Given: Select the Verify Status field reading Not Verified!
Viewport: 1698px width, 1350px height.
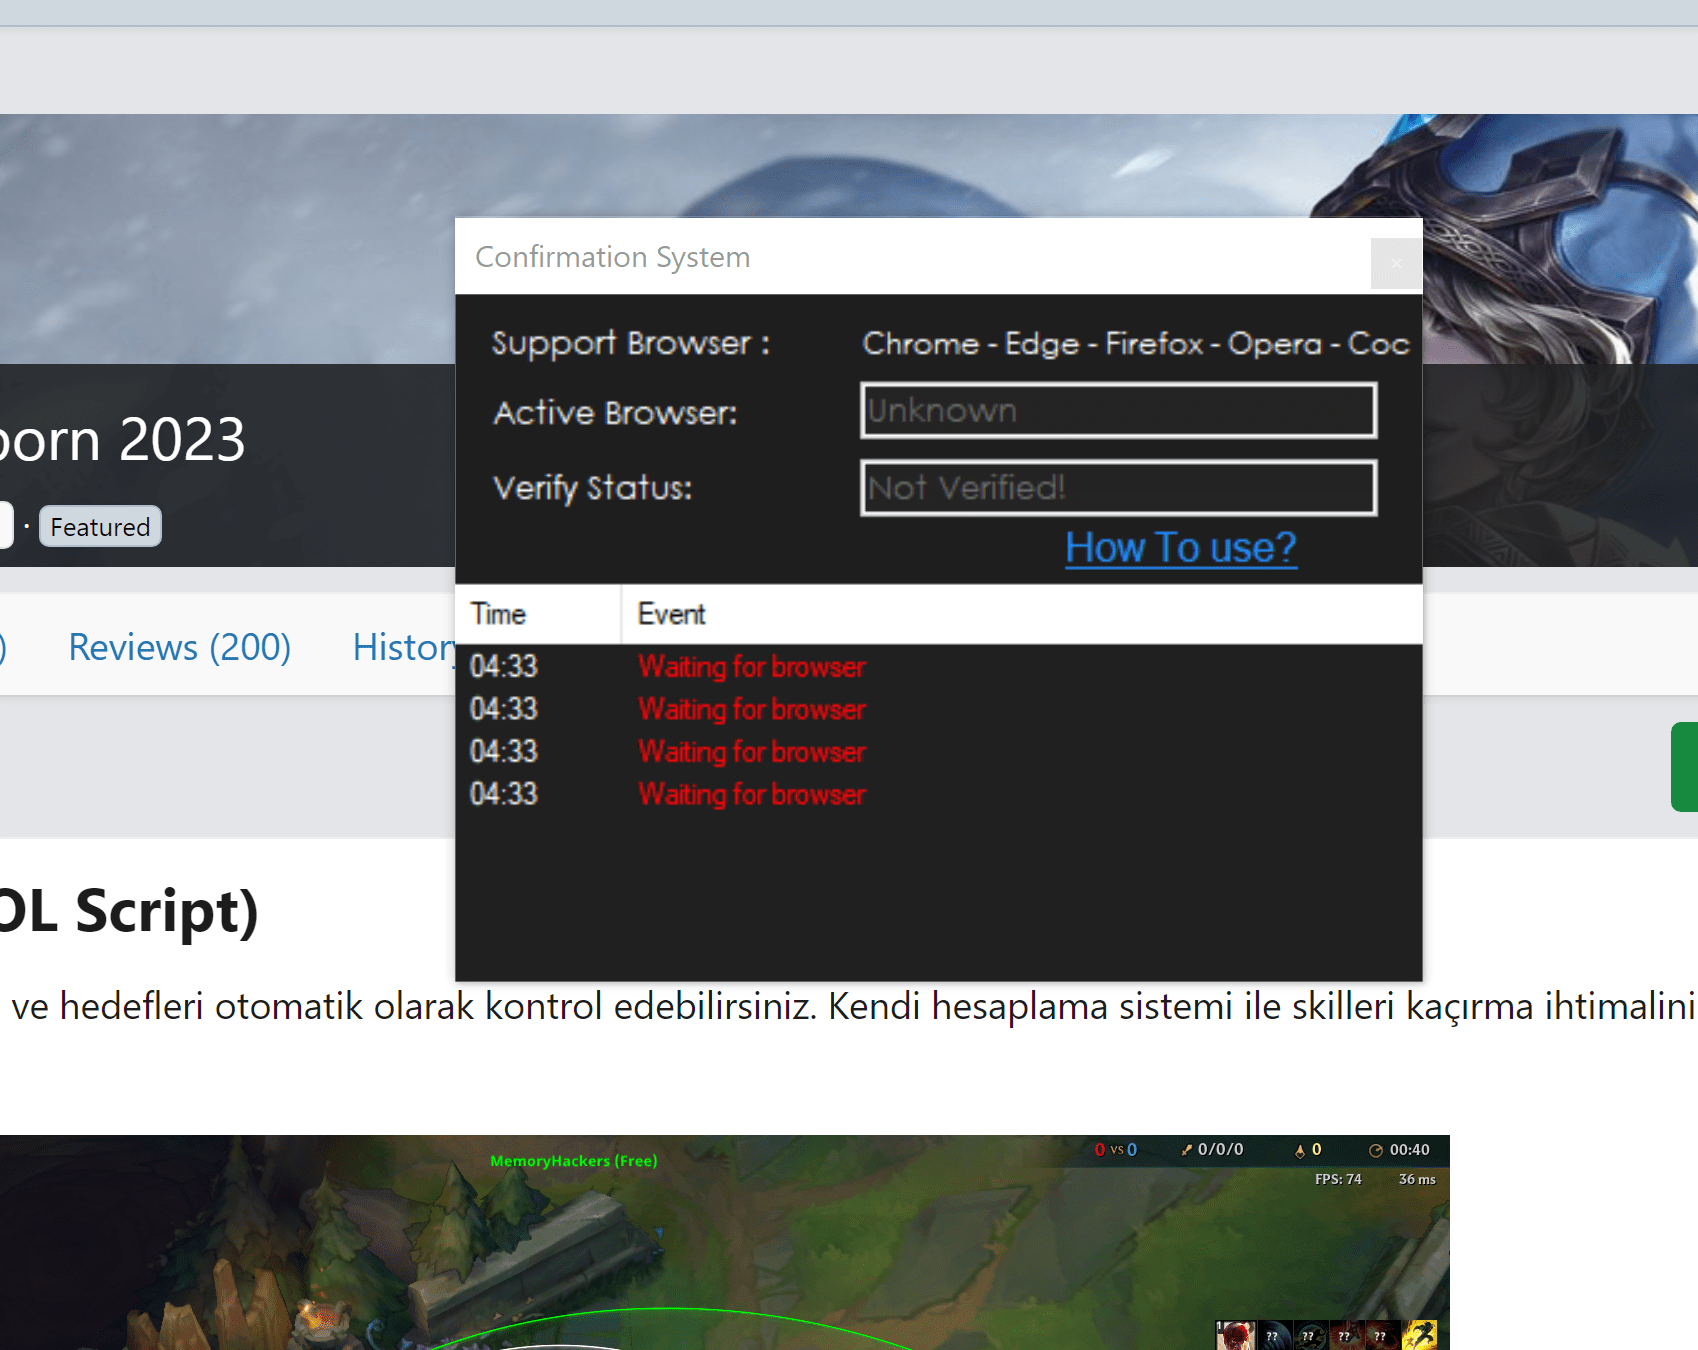Looking at the screenshot, I should (1118, 488).
